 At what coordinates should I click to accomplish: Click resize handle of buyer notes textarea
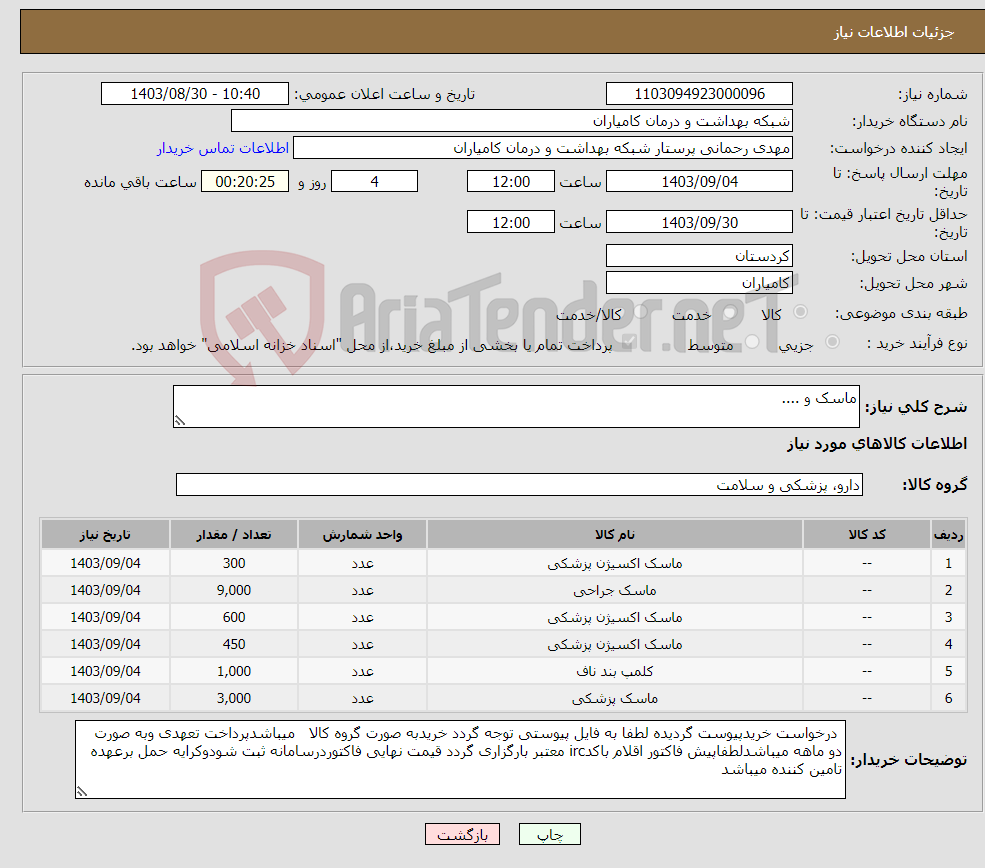click(x=82, y=791)
